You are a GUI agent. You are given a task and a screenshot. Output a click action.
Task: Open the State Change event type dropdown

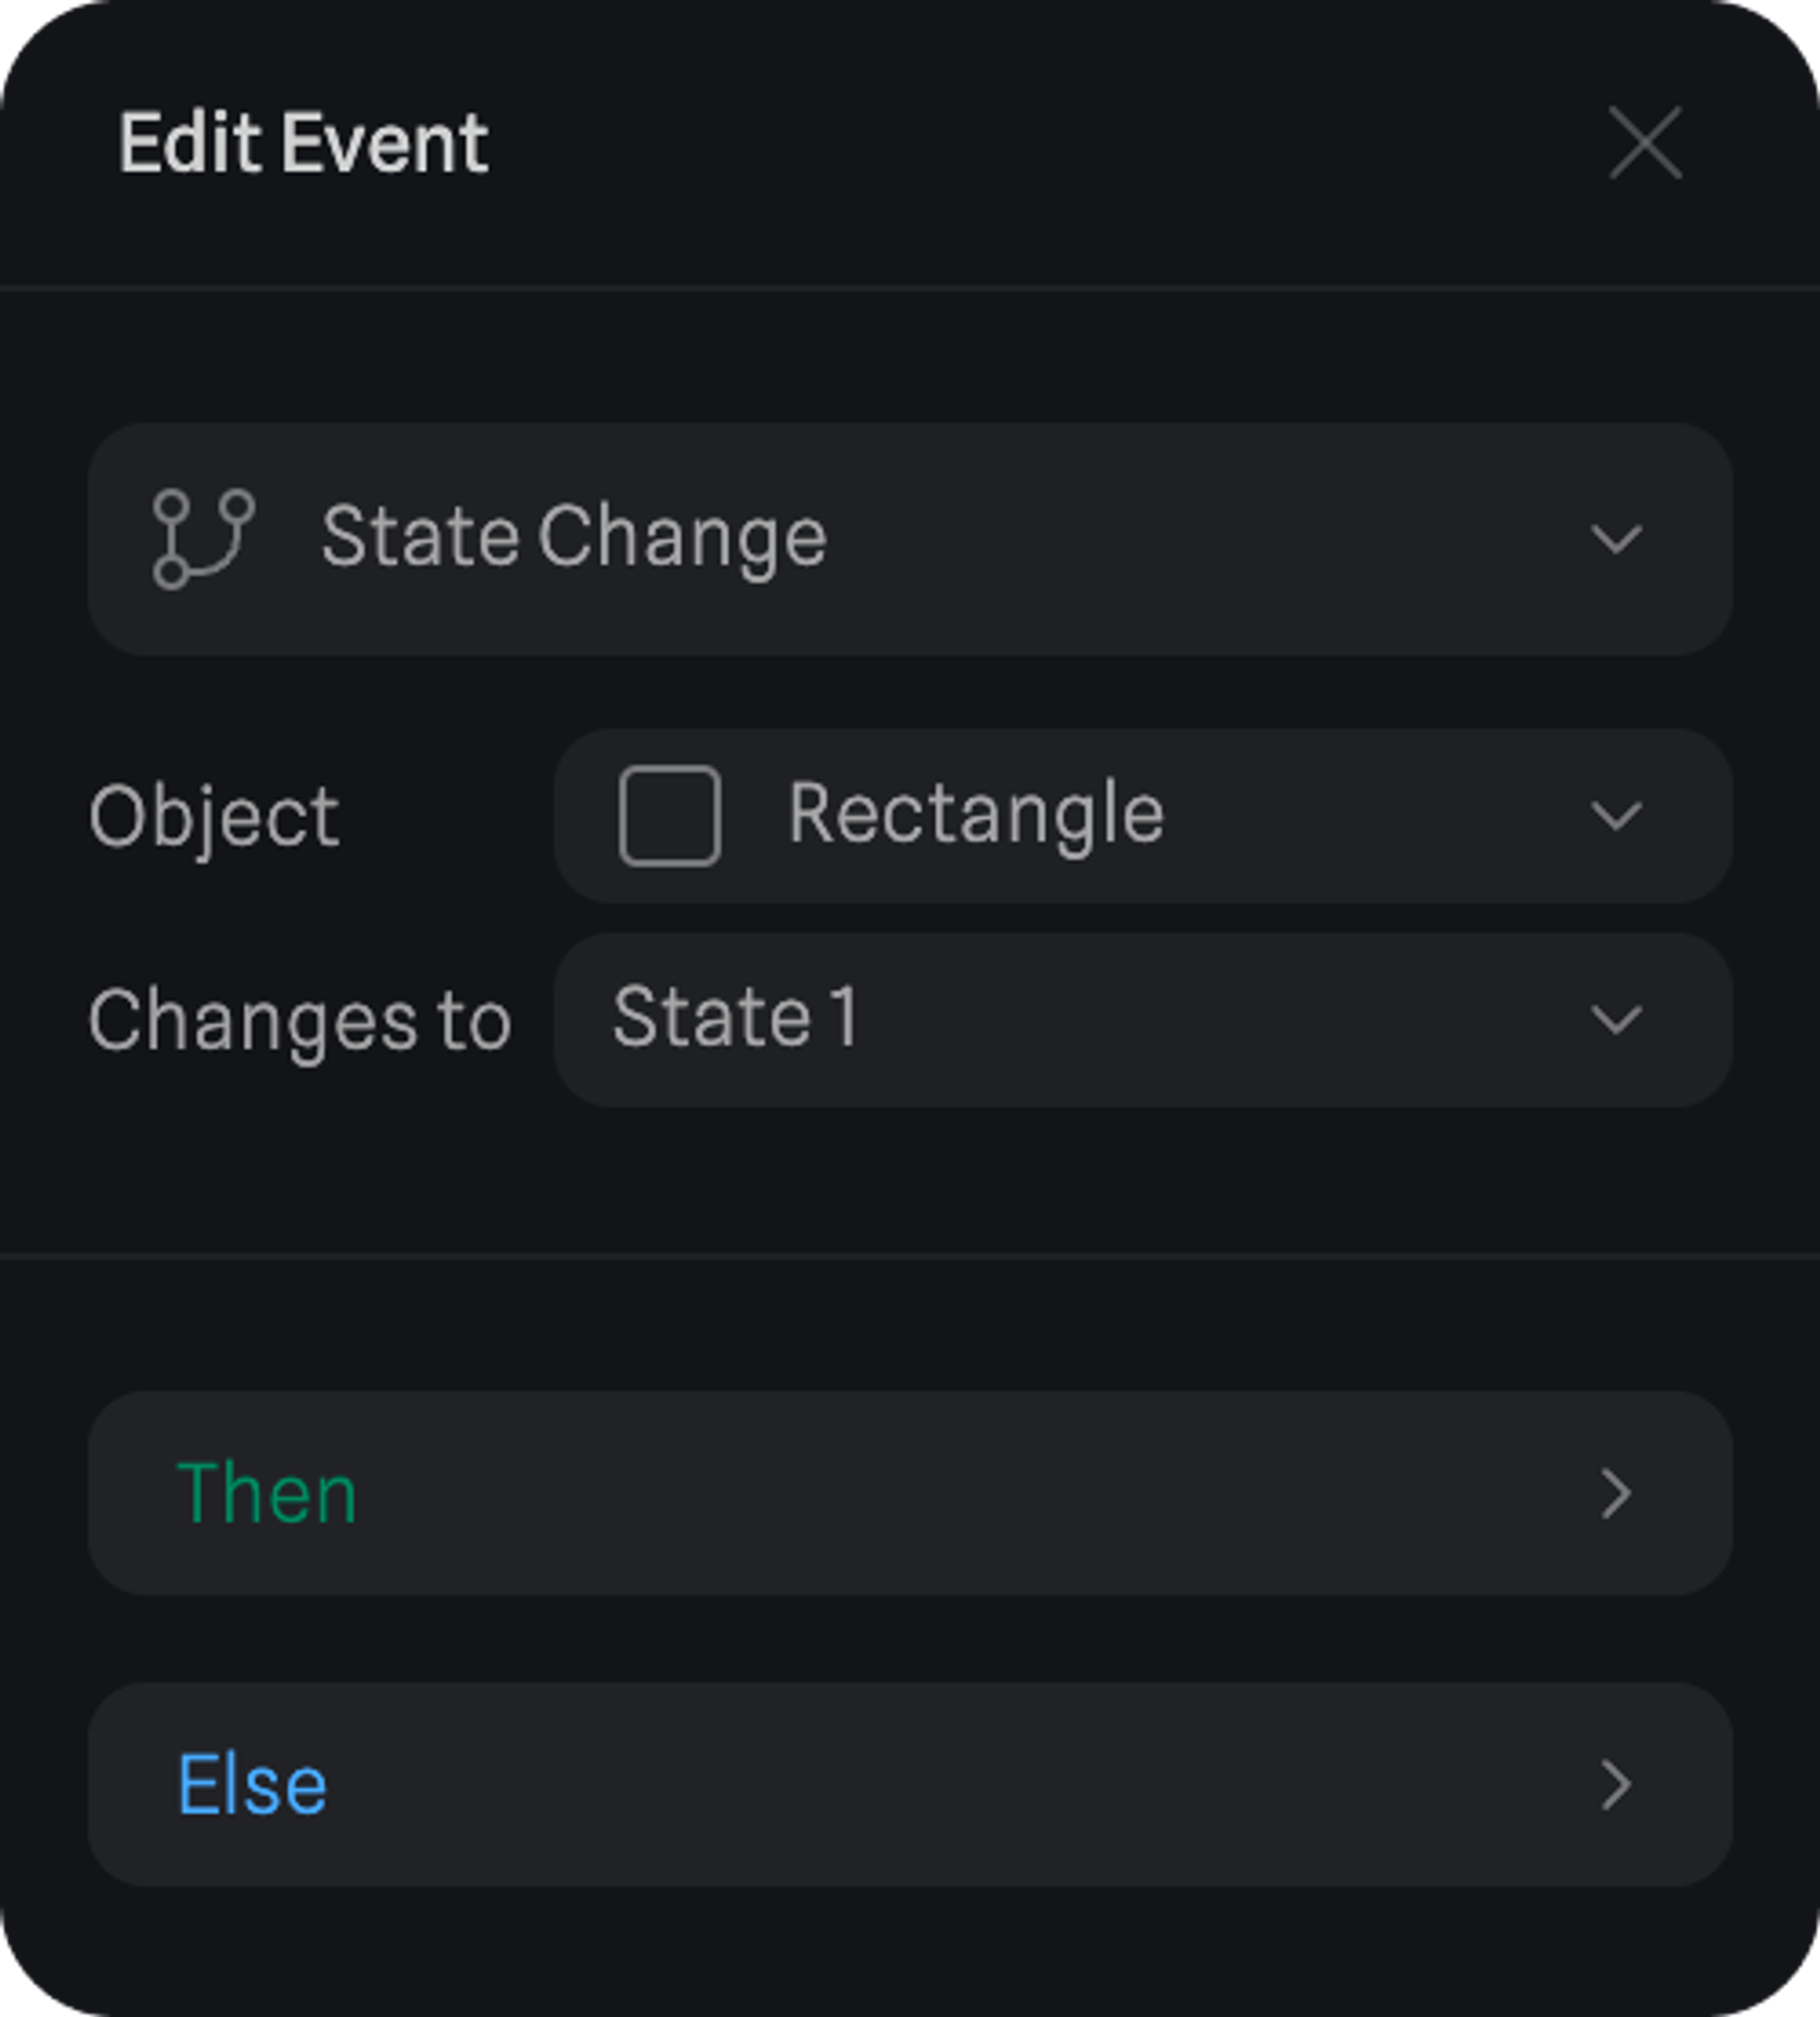click(910, 539)
